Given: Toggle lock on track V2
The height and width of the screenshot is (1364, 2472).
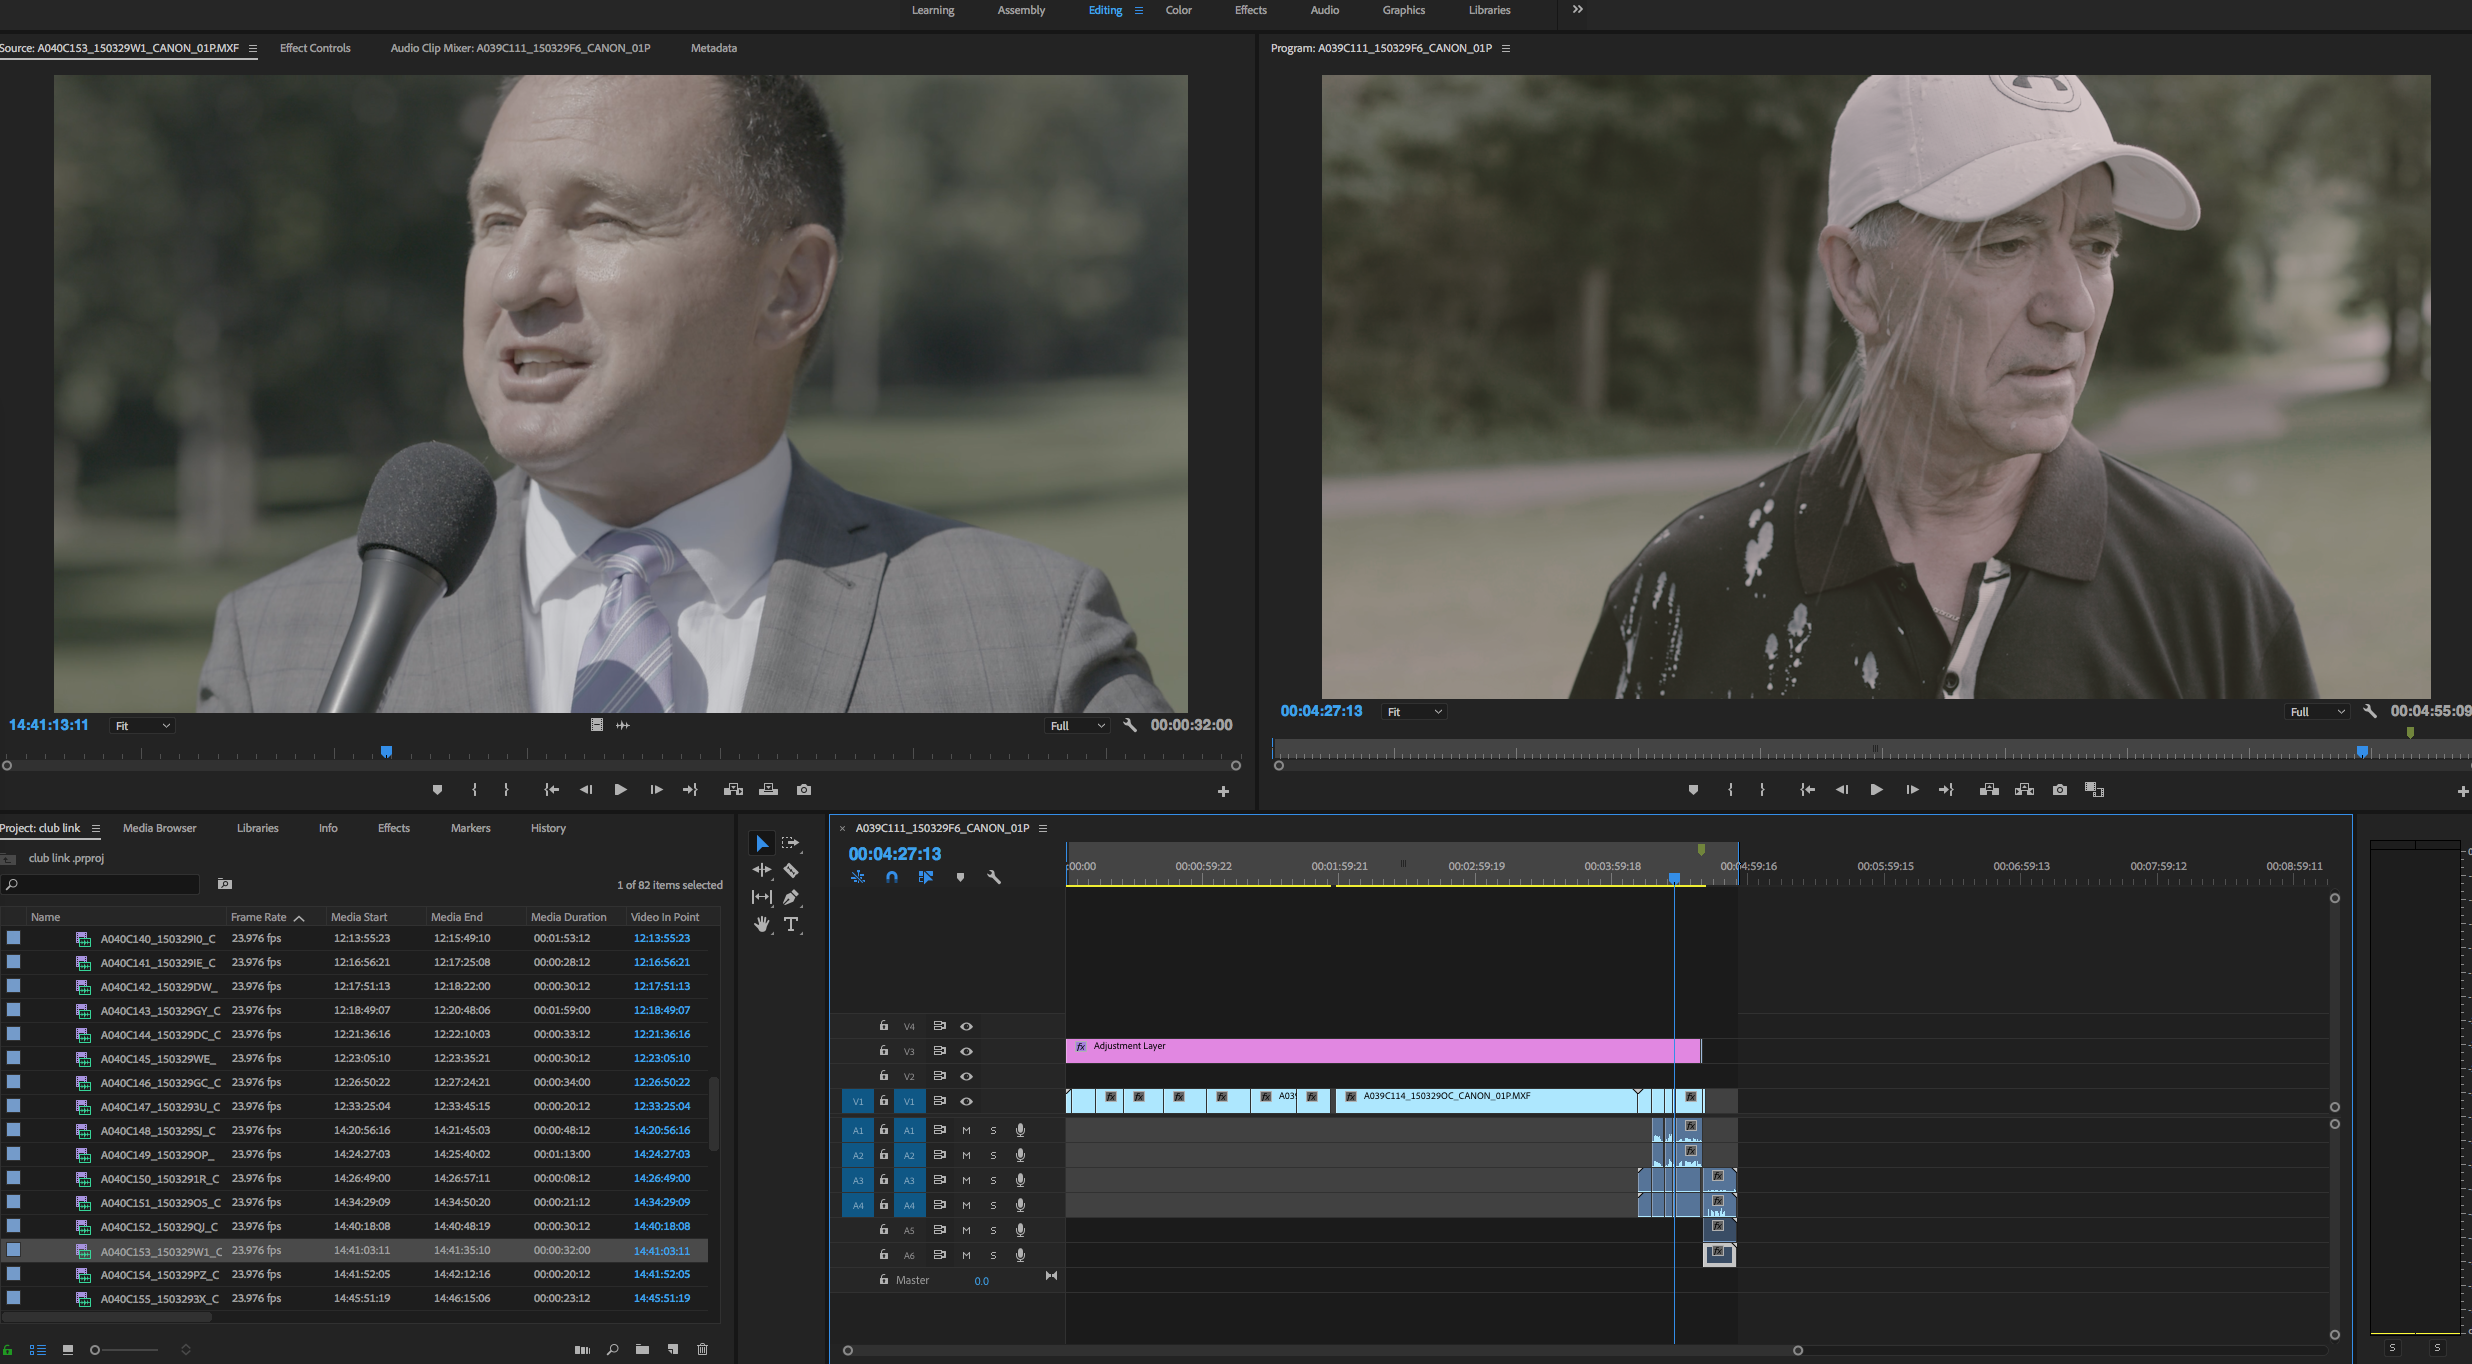Looking at the screenshot, I should 884,1076.
